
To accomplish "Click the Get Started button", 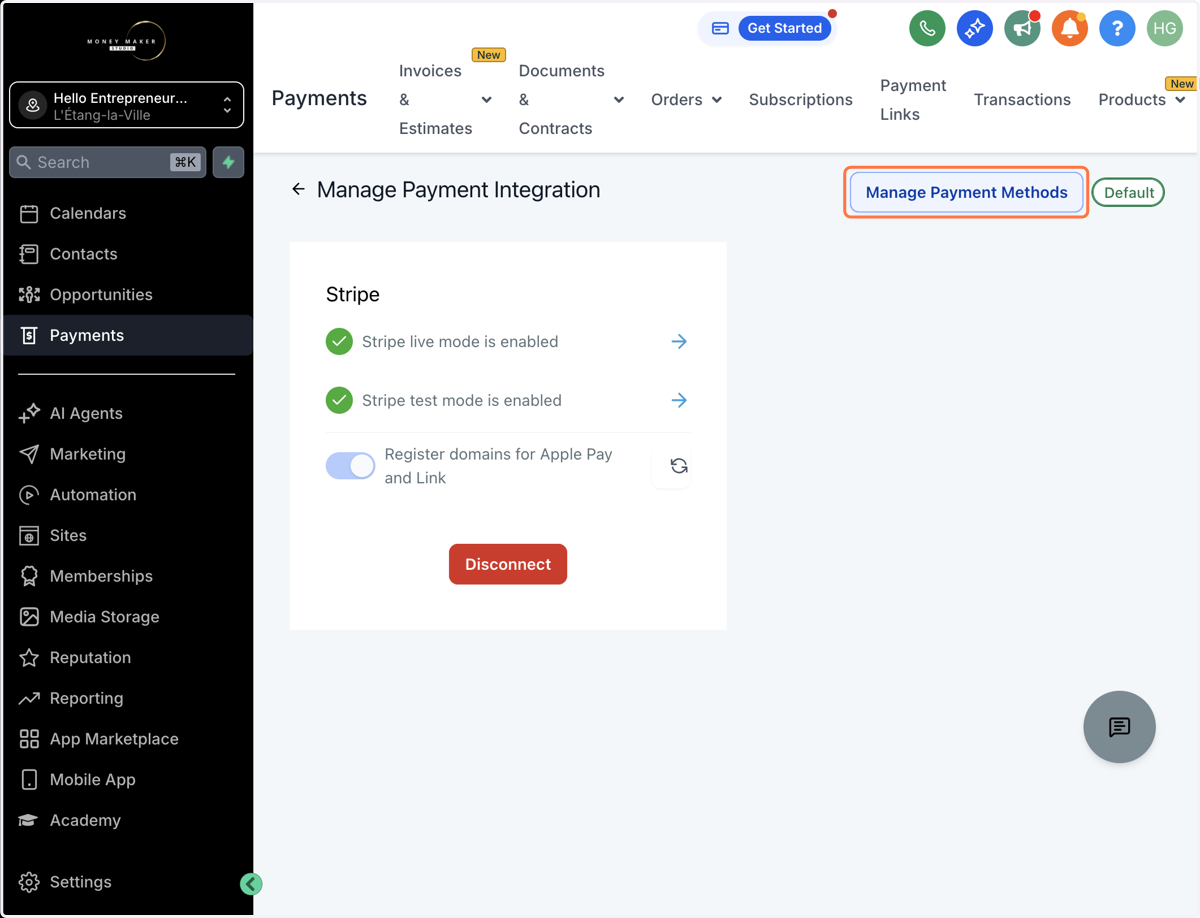I will coord(785,28).
